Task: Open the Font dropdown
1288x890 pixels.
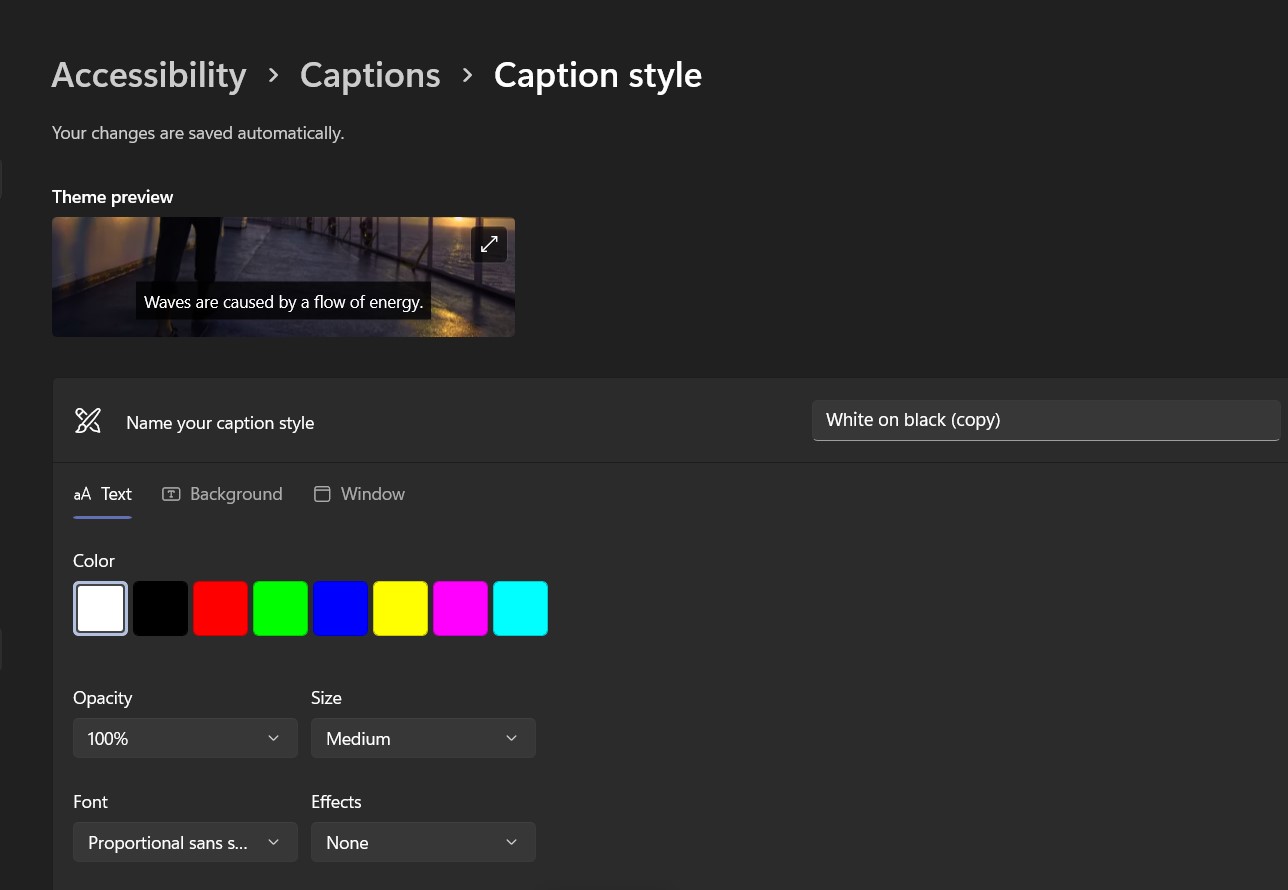Action: point(185,842)
